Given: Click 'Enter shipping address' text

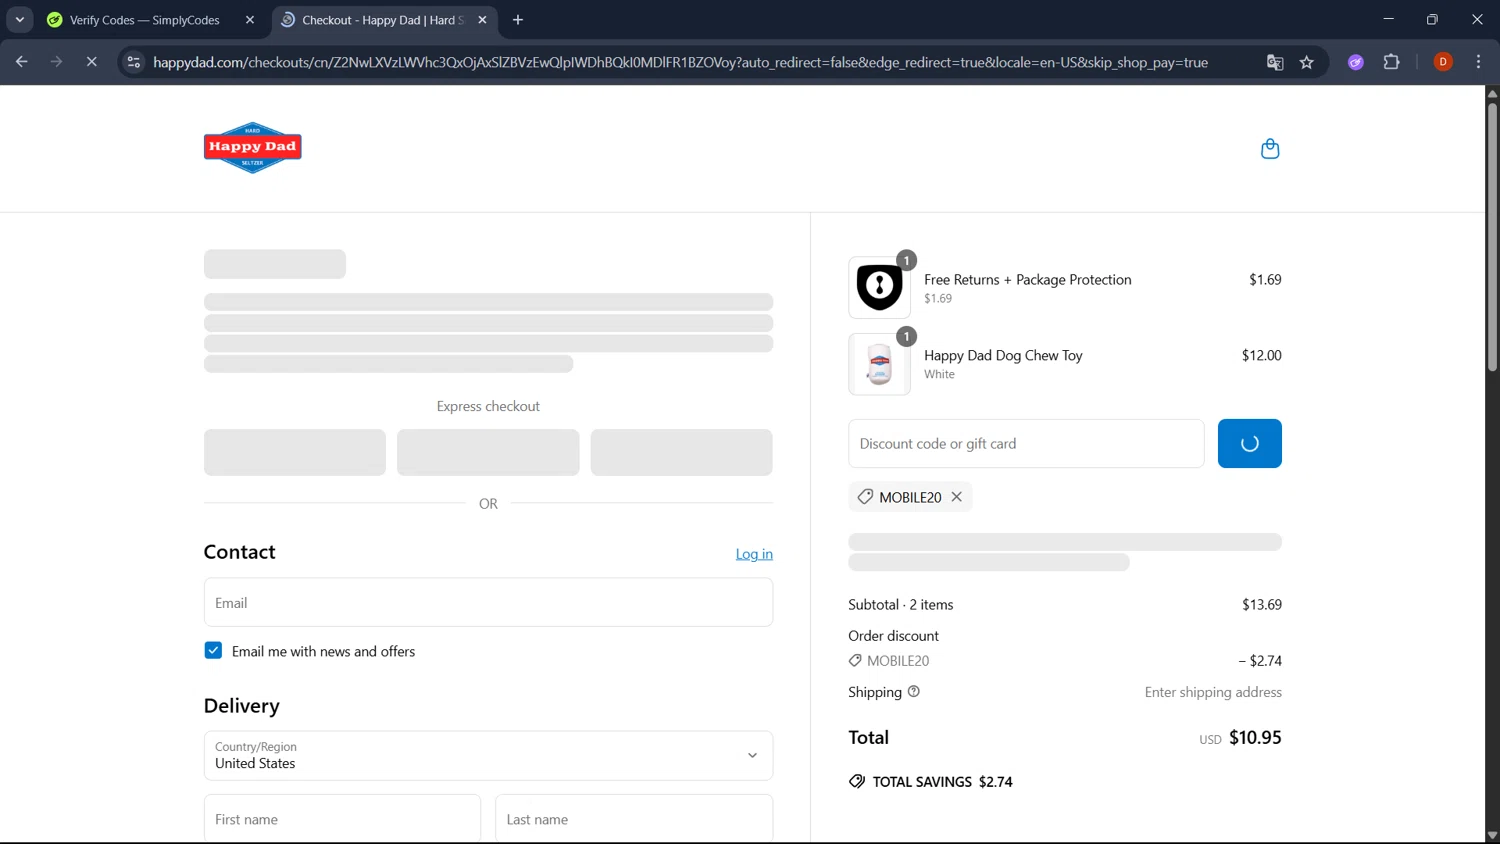Looking at the screenshot, I should tap(1213, 692).
